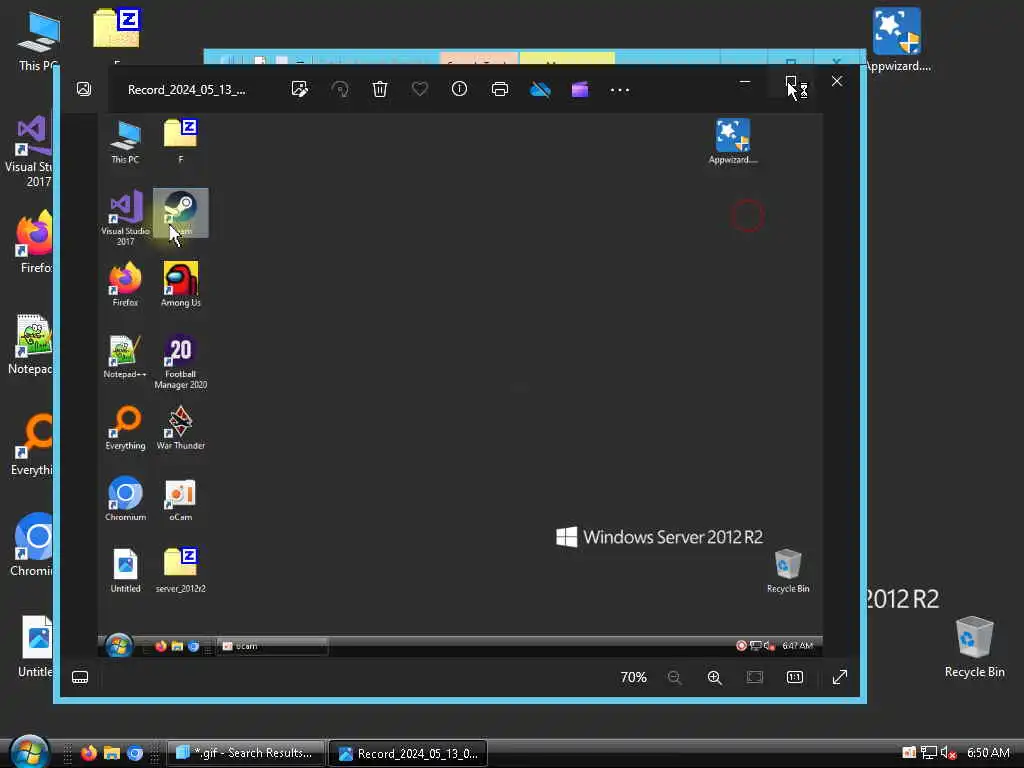Image resolution: width=1024 pixels, height=768 pixels.
Task: Open the network tray icon
Action: [929, 753]
